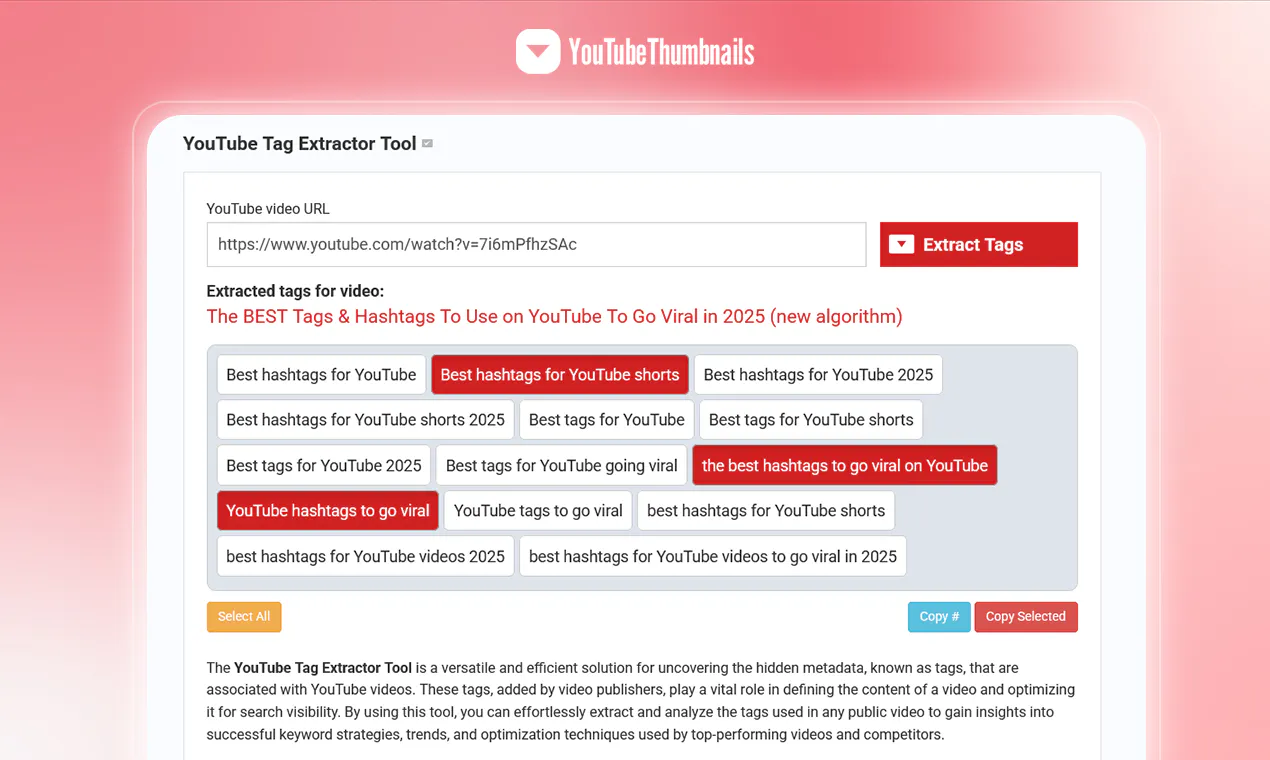1270x760 pixels.
Task: Focus the YouTube video URL input field
Action: (x=536, y=244)
